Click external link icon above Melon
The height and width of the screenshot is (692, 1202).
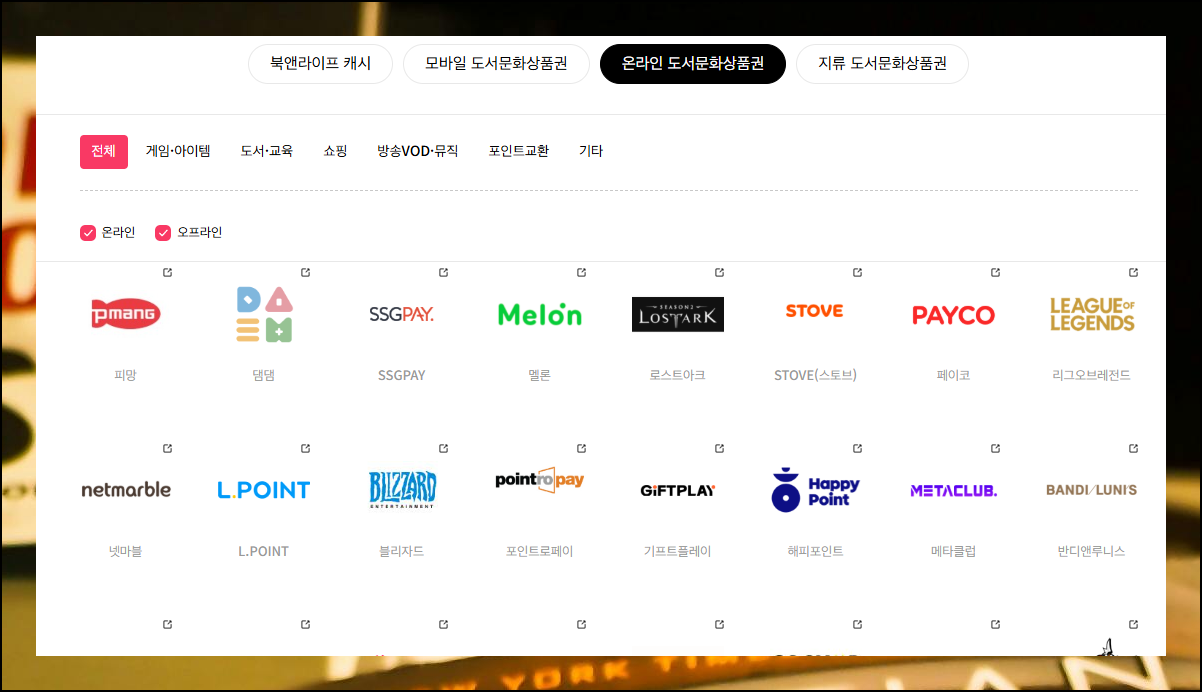click(581, 272)
